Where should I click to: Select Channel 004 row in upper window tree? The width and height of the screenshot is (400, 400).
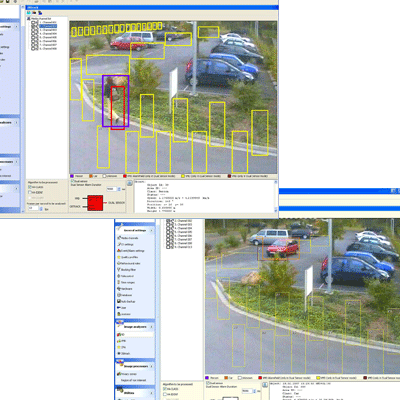click(x=48, y=34)
